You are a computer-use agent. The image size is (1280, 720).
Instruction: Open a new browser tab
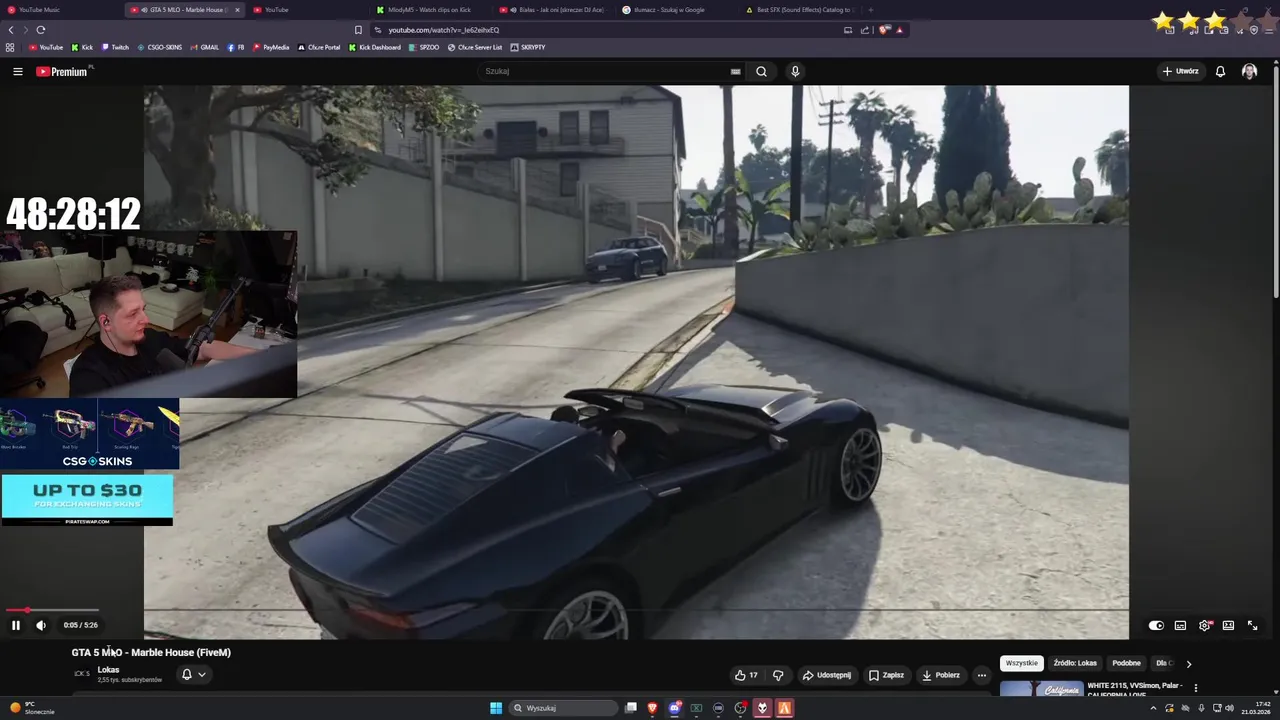click(870, 10)
